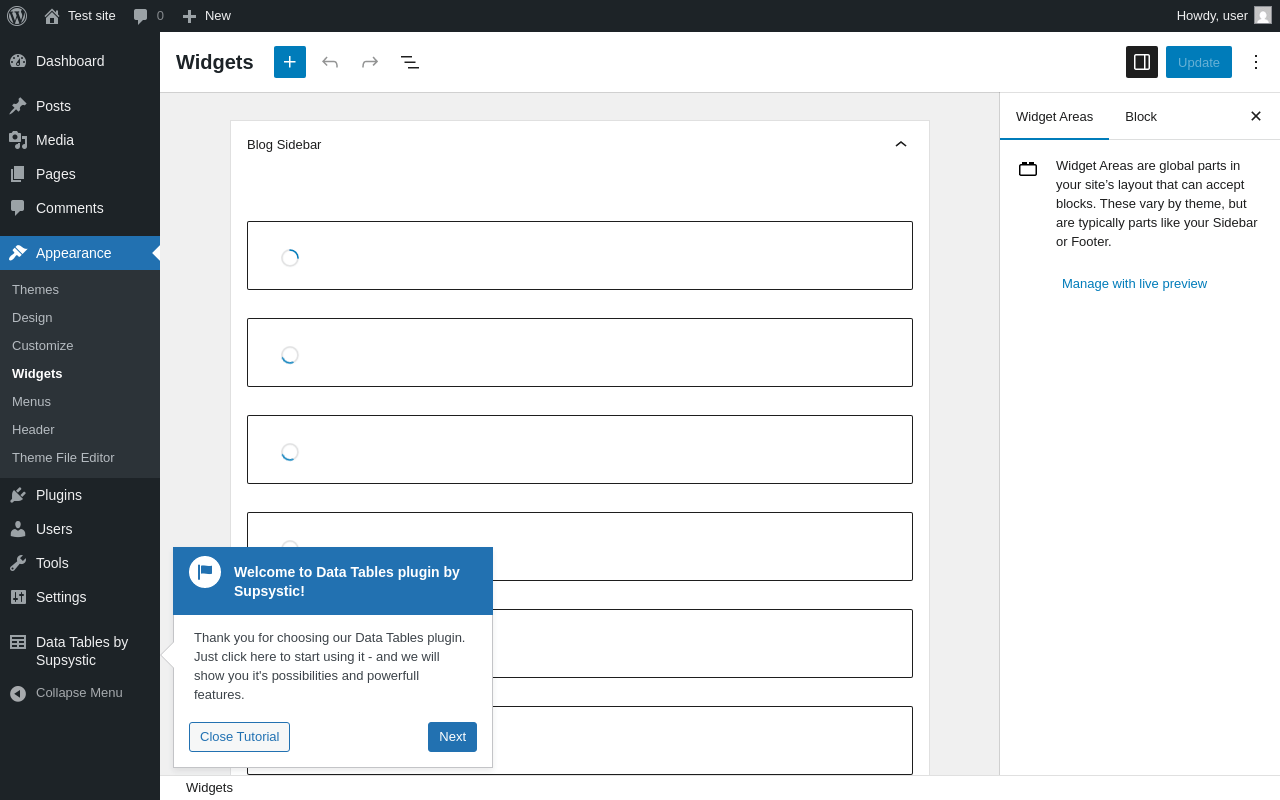This screenshot has height=800, width=1280.
Task: Click the Redo arrow icon
Action: [x=370, y=62]
